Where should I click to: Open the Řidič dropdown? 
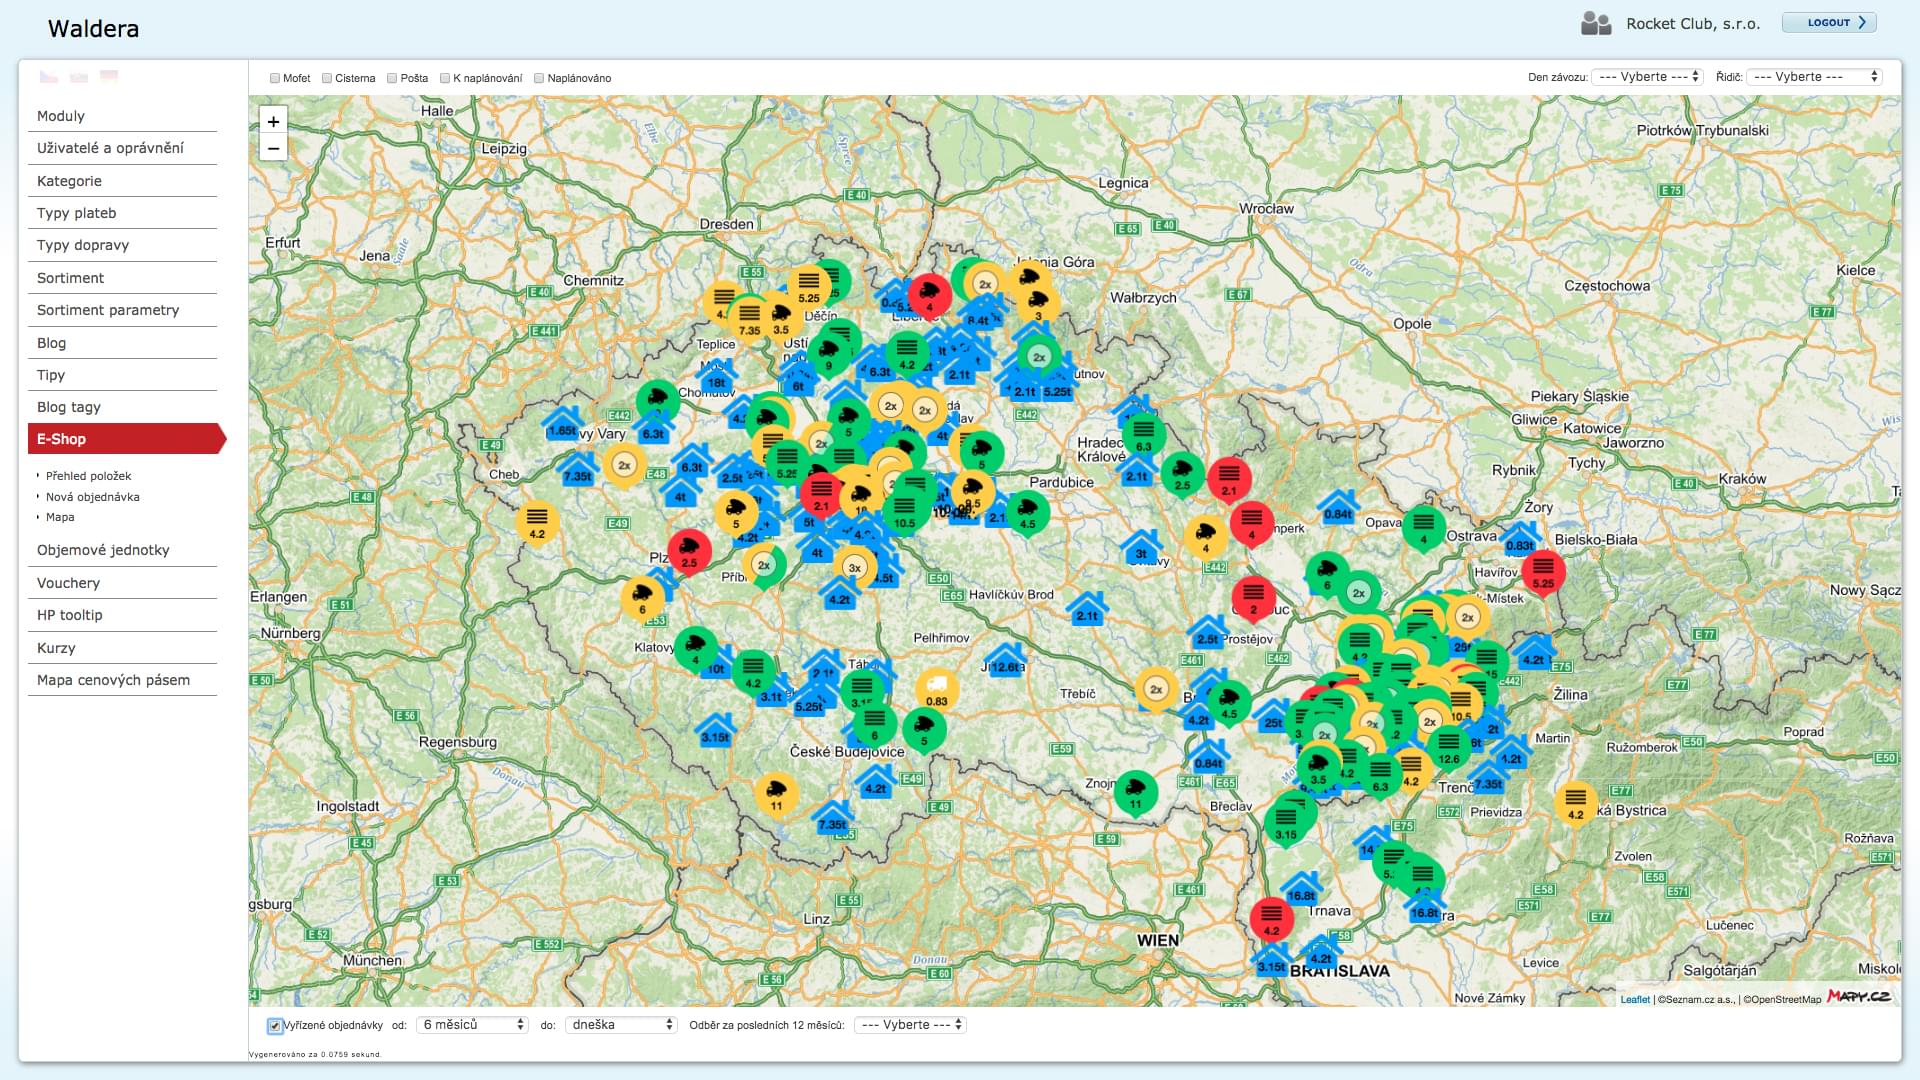pyautogui.click(x=1814, y=77)
